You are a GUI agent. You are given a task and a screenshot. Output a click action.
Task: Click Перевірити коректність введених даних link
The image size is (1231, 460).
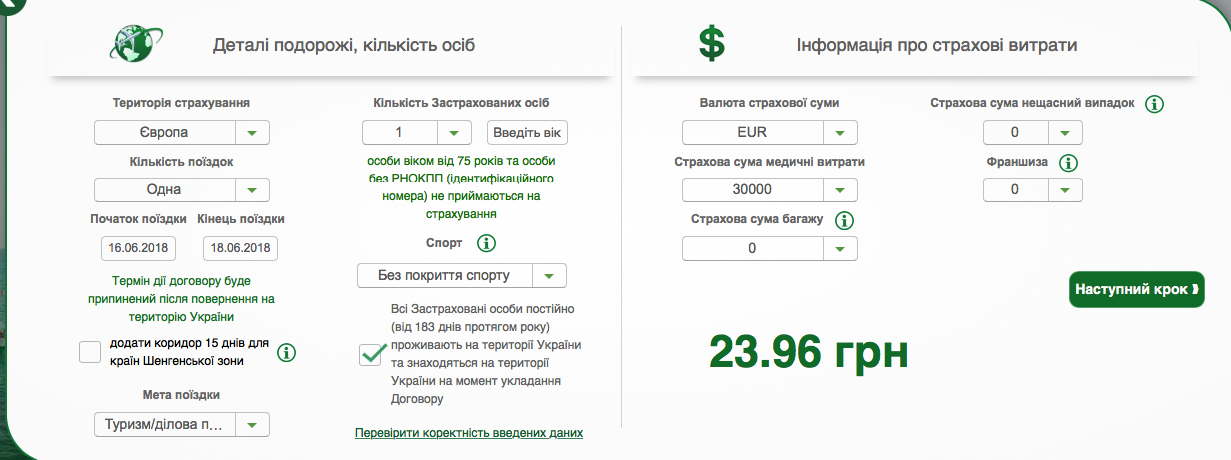click(469, 433)
